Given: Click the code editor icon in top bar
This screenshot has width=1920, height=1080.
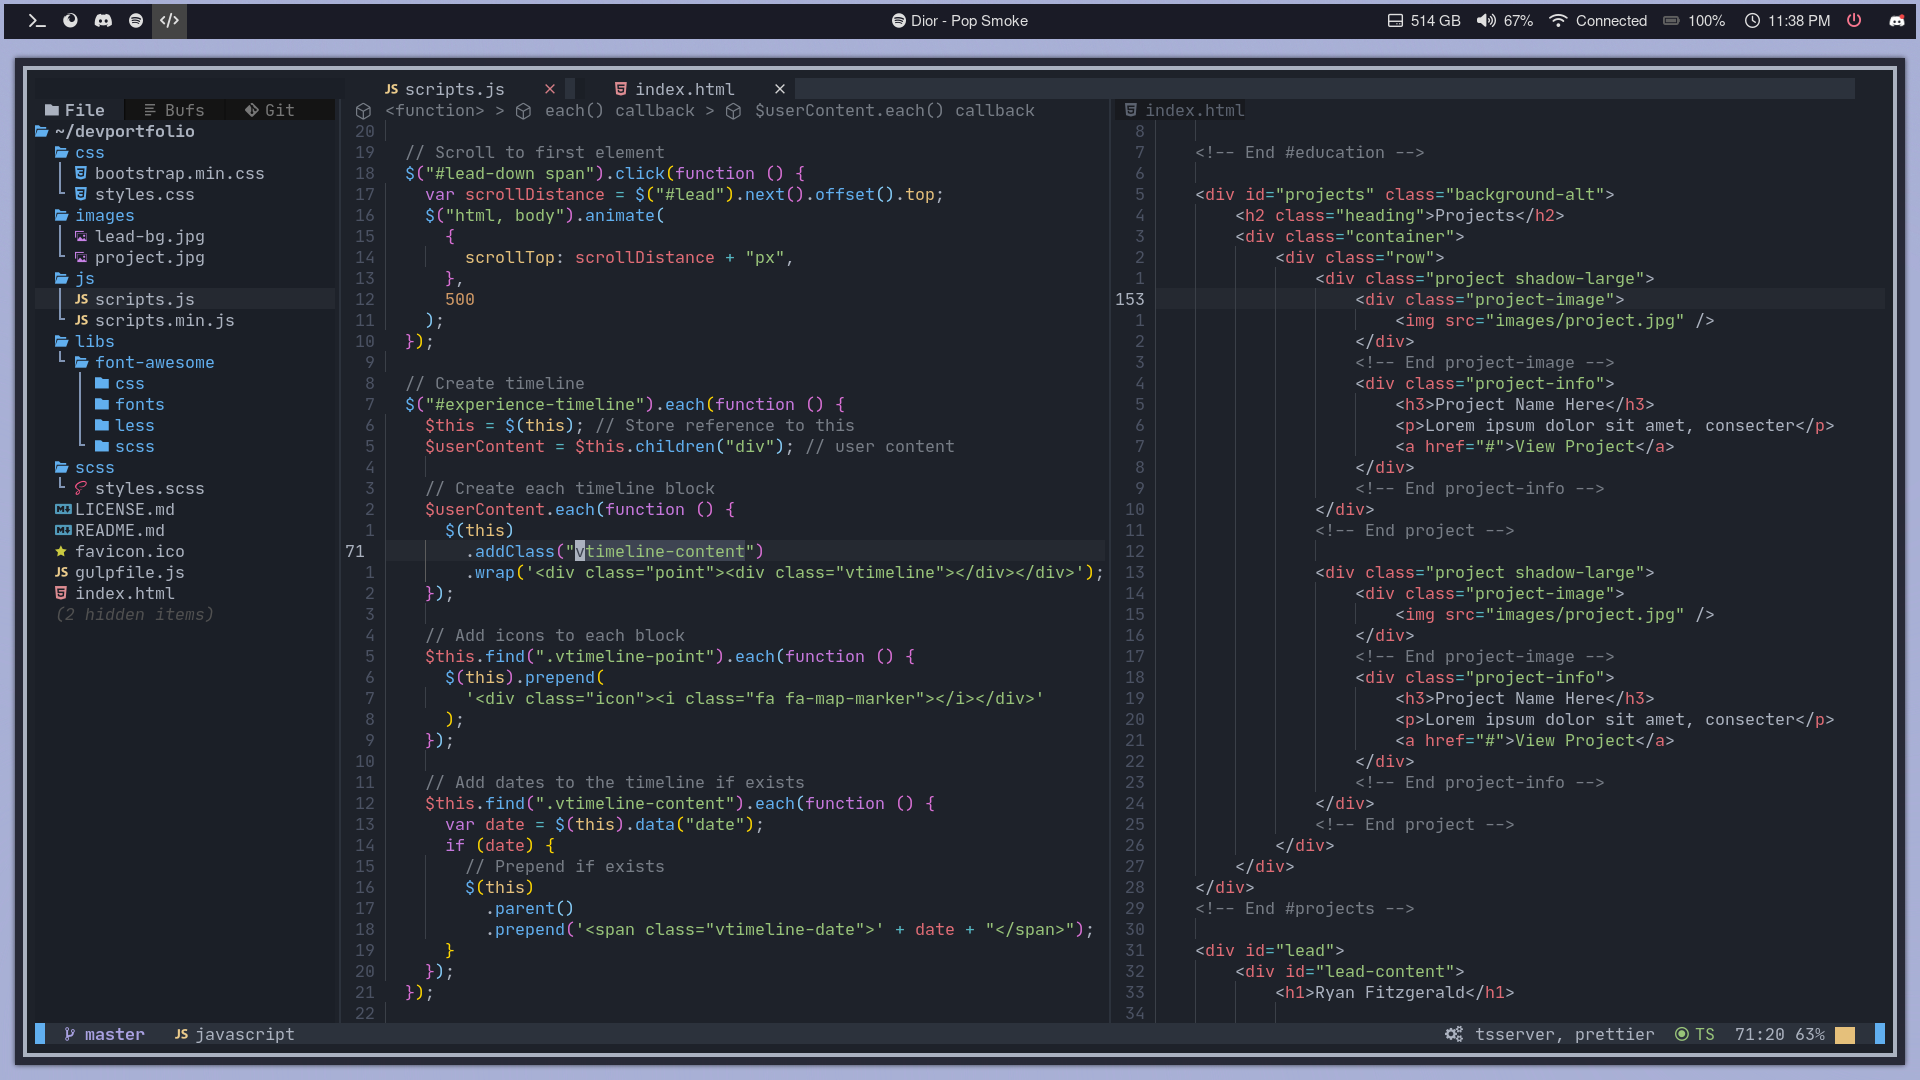Looking at the screenshot, I should point(169,20).
